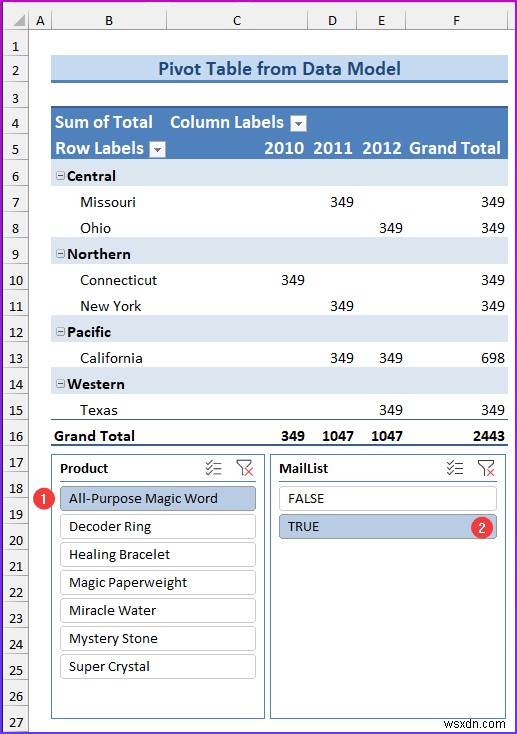Select FALSE in MailList slicer
The width and height of the screenshot is (517, 734).
click(x=388, y=499)
